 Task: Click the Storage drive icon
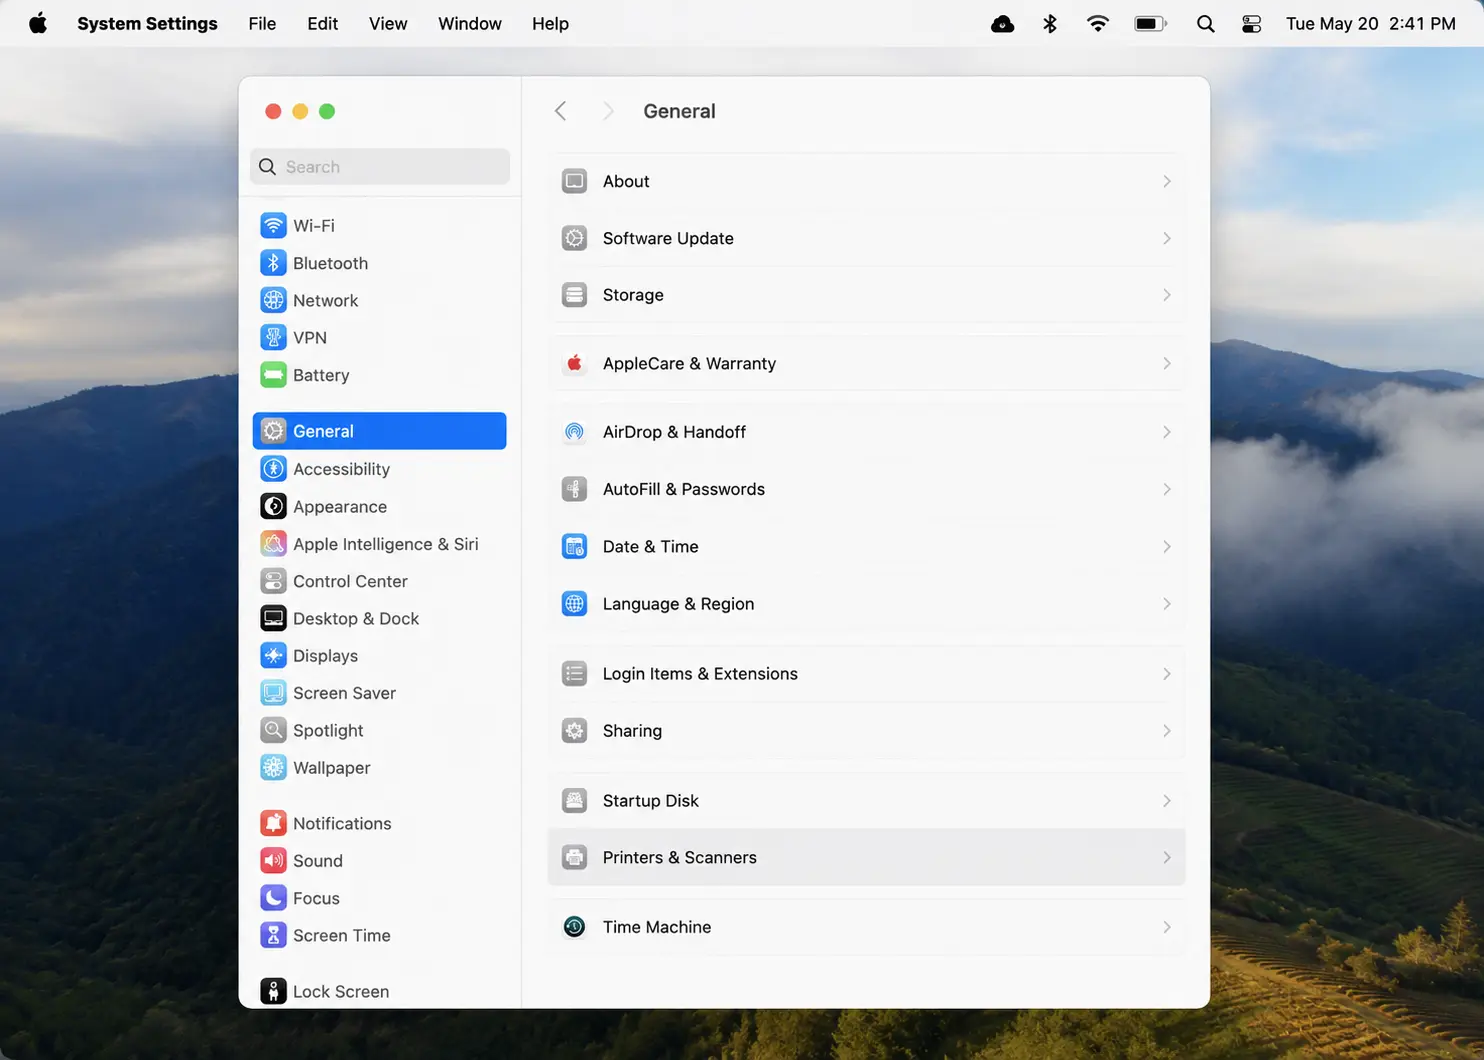pyautogui.click(x=574, y=295)
